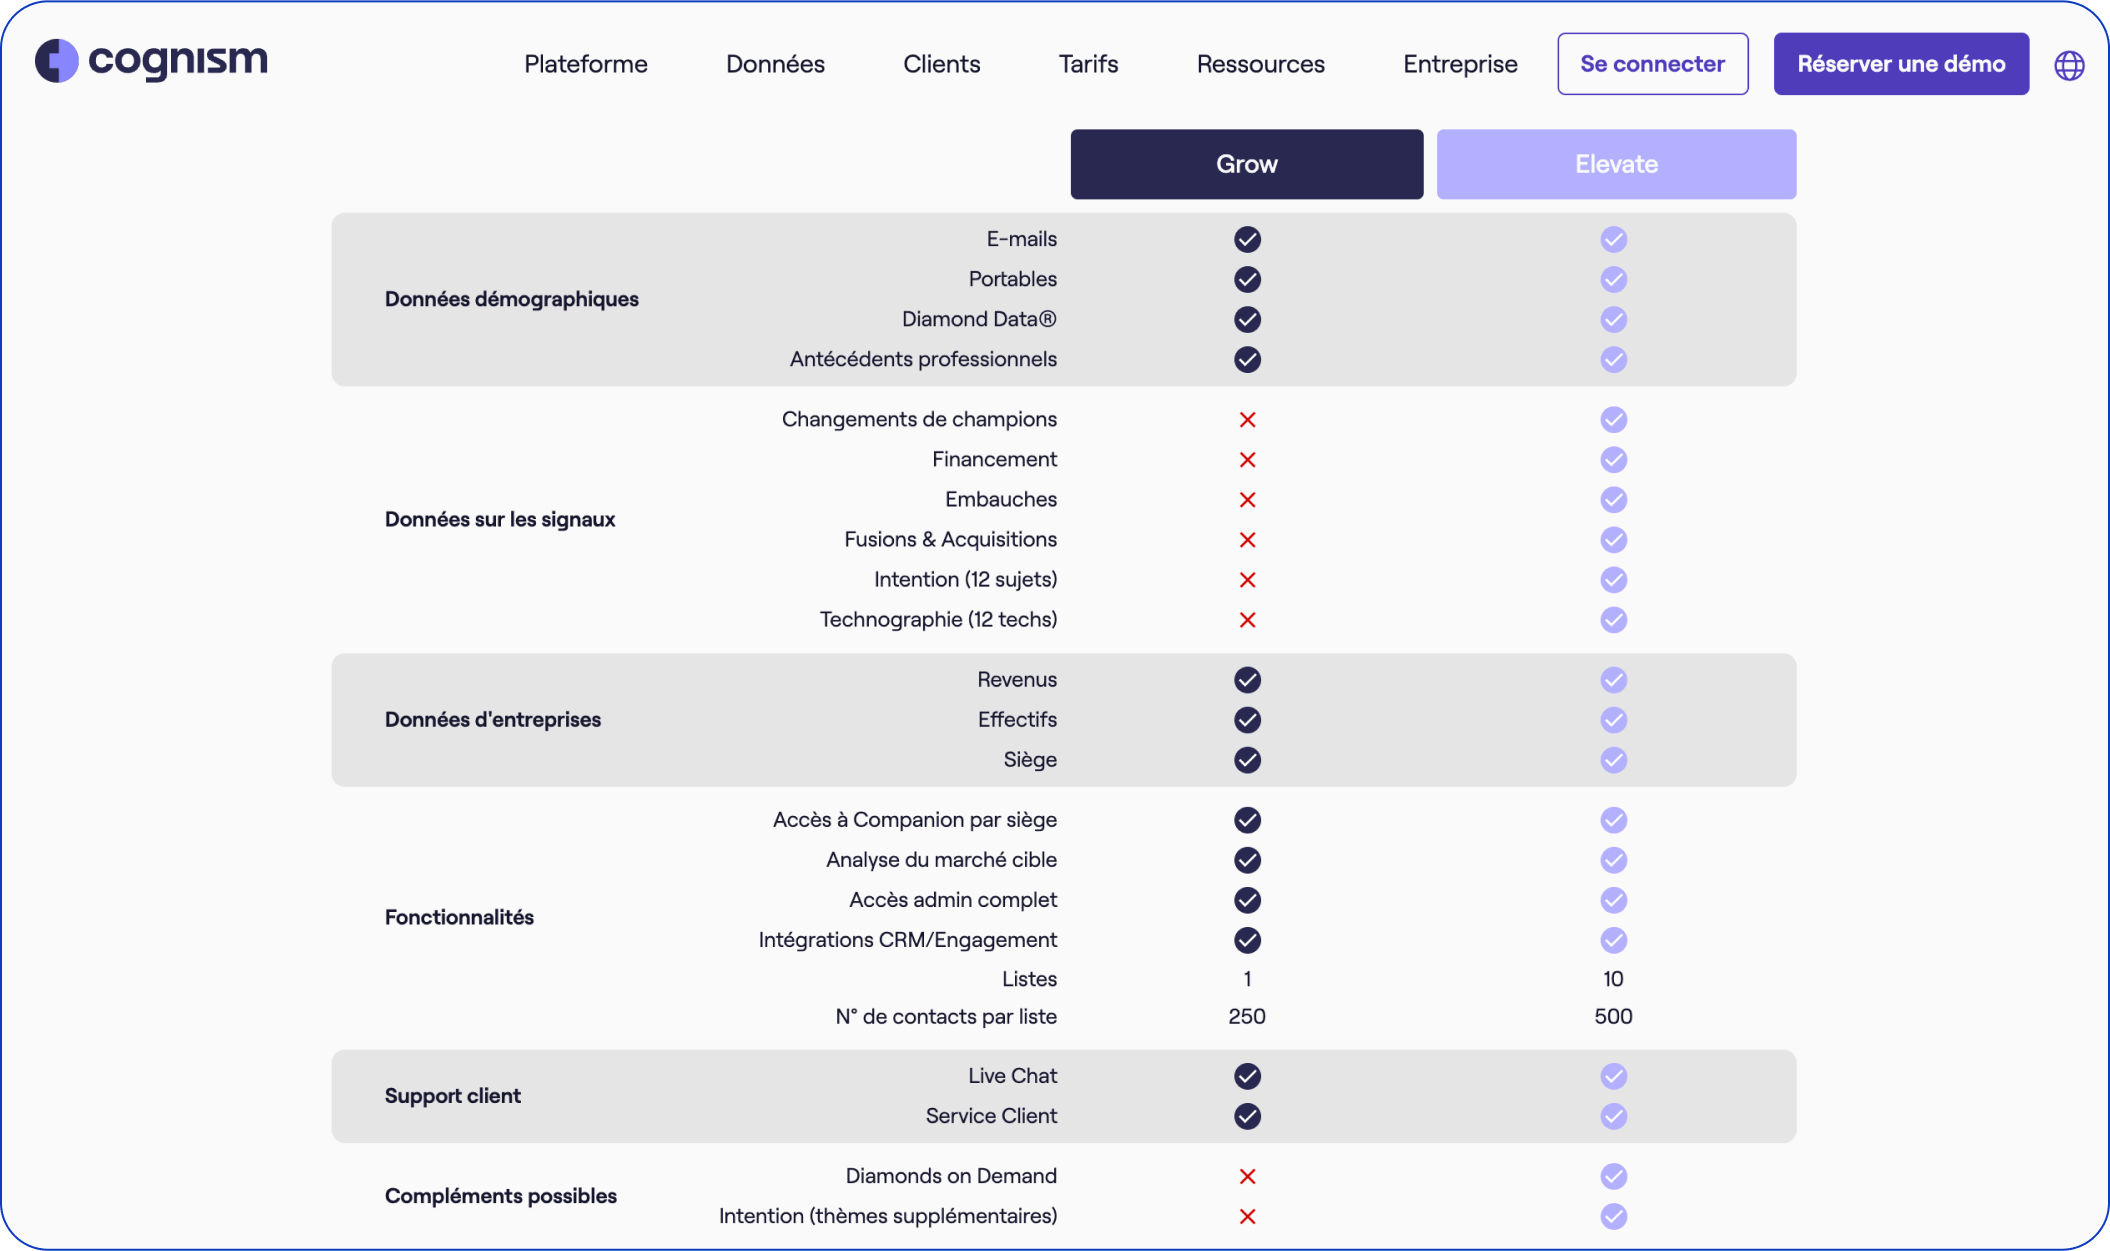Click the Elevate value 500 contacts par liste
This screenshot has height=1251, width=2110.
click(1613, 1016)
